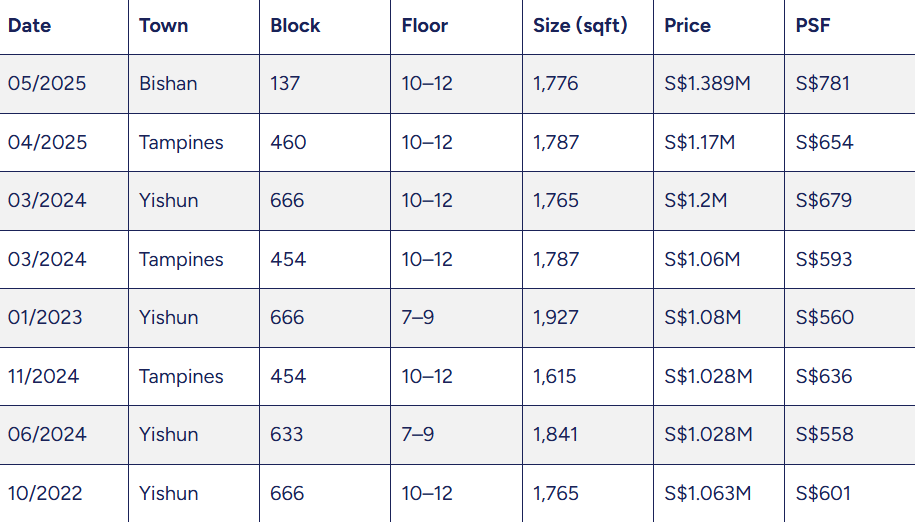Click the Size (sqft) column header
This screenshot has height=522, width=915.
click(580, 26)
